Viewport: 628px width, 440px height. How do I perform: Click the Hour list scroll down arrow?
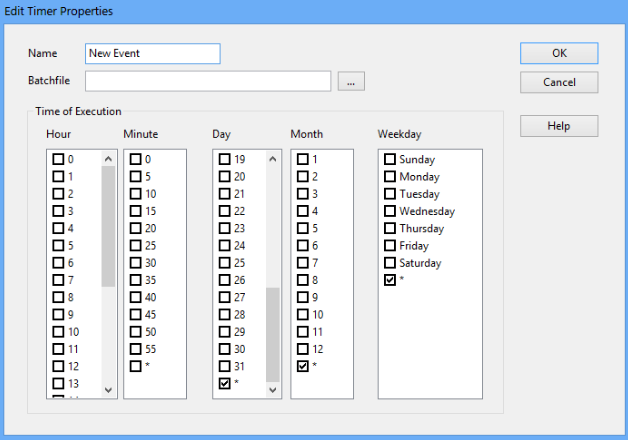(x=108, y=390)
